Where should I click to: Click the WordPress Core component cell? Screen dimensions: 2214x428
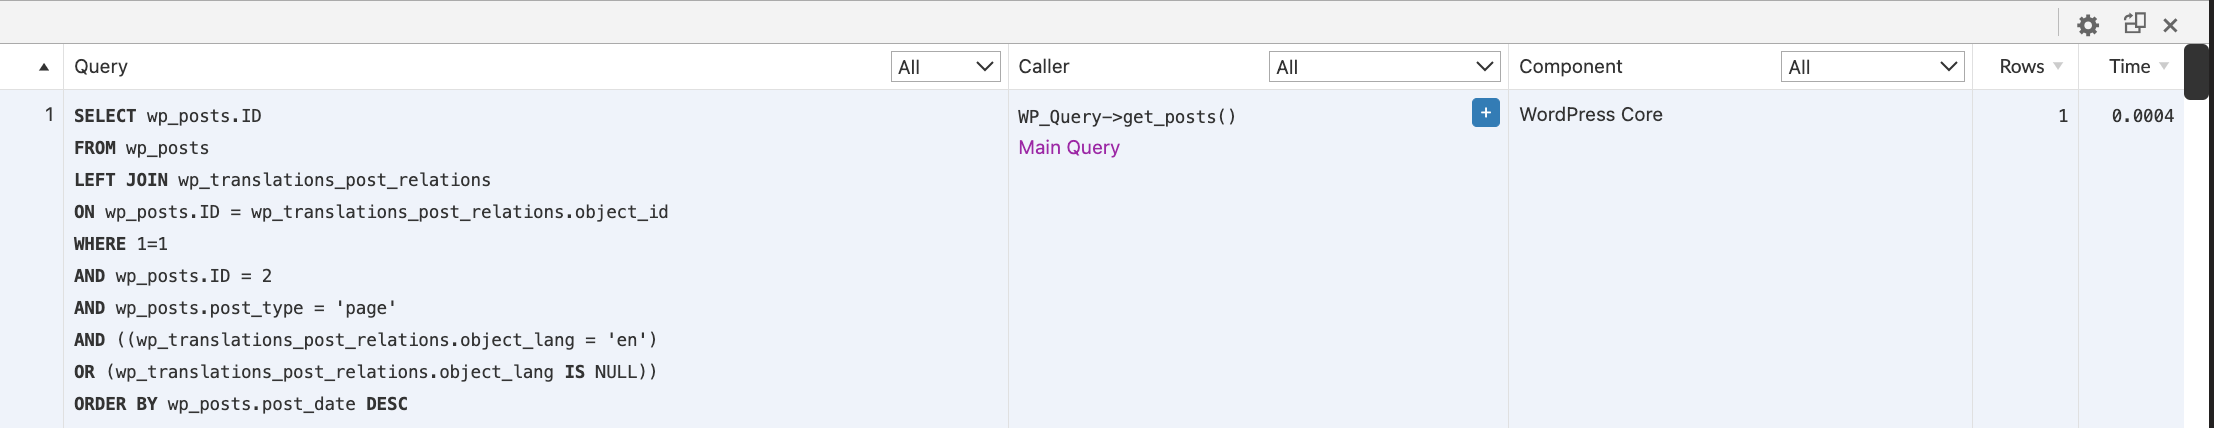point(1590,114)
